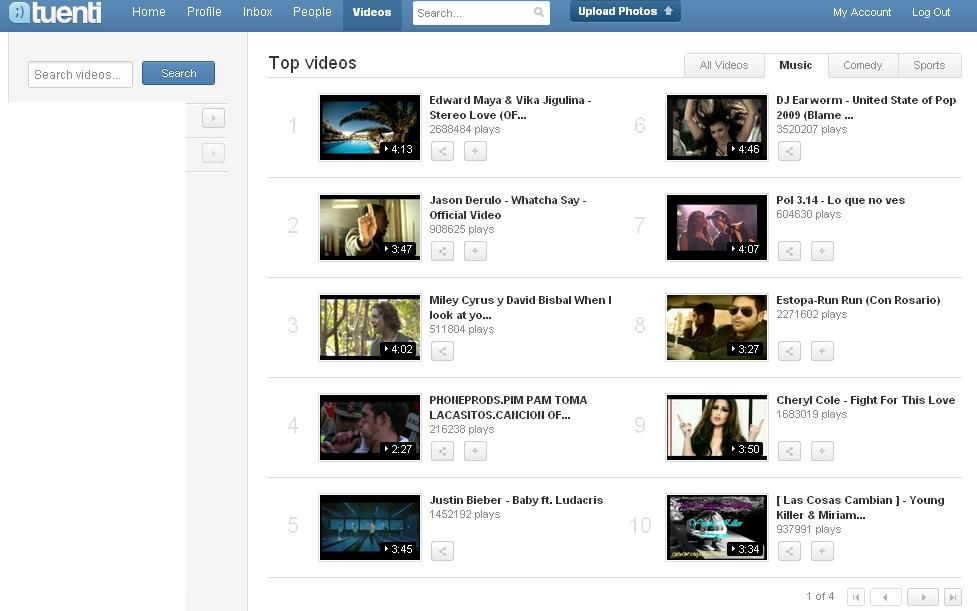Click the tuenti logo

(55, 12)
